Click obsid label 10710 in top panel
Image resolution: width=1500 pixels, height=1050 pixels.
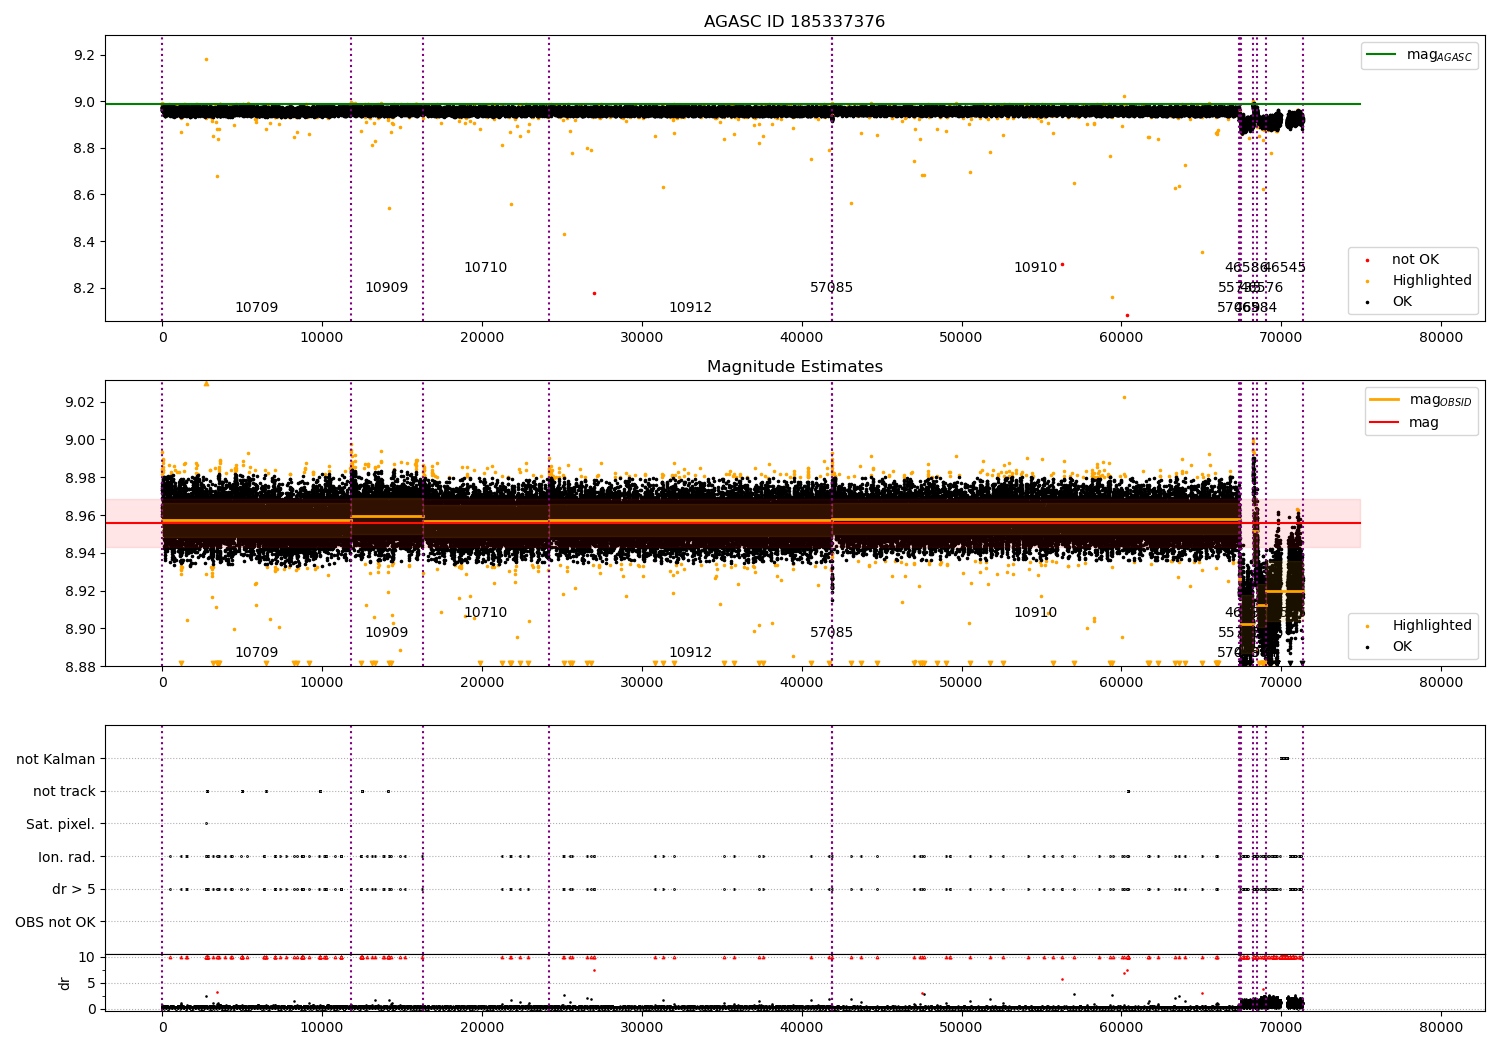coord(485,268)
